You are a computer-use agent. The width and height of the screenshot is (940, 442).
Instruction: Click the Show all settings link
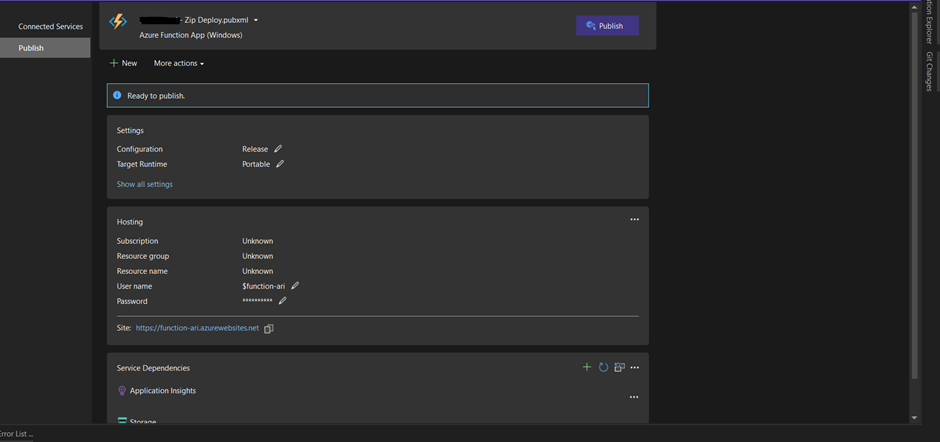point(144,184)
